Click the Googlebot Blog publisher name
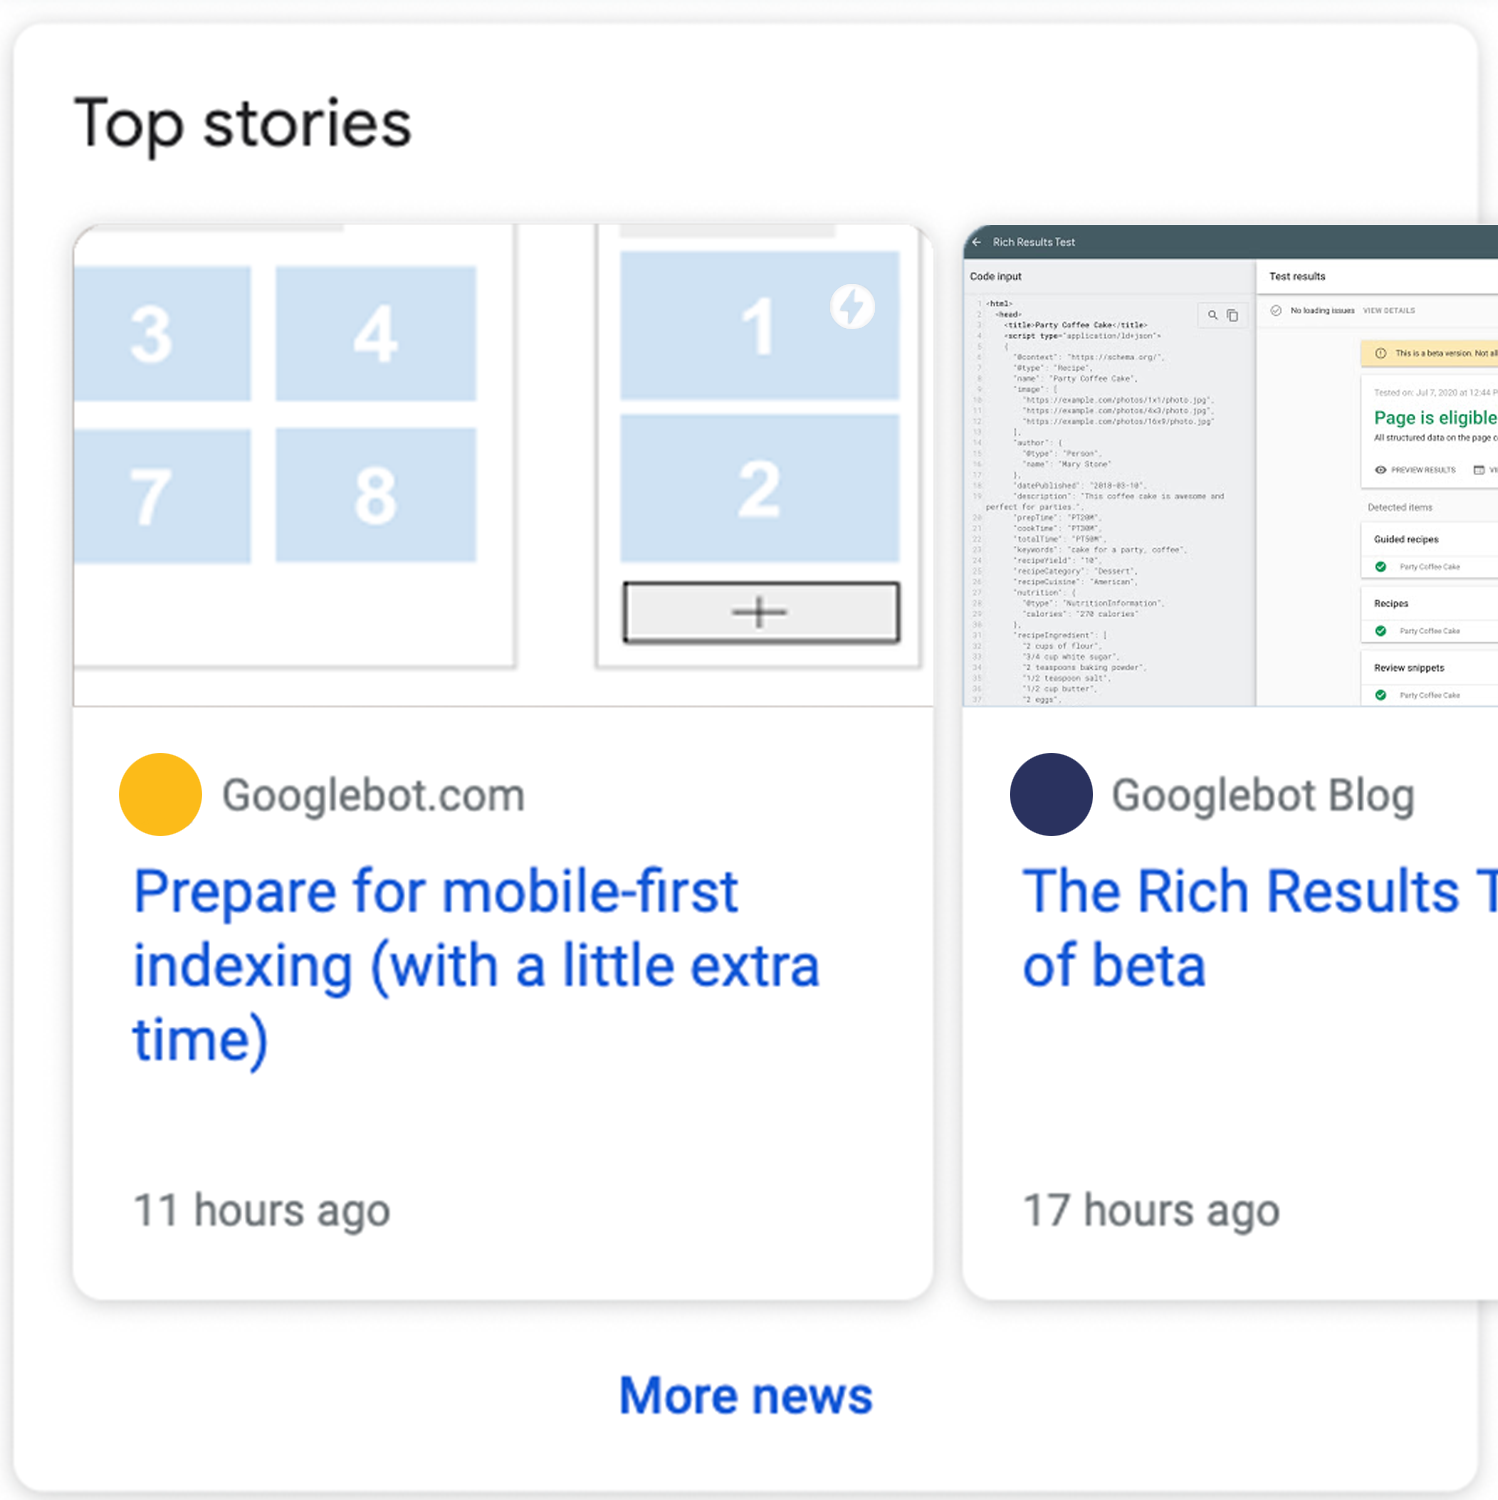The height and width of the screenshot is (1500, 1498). (x=1263, y=795)
